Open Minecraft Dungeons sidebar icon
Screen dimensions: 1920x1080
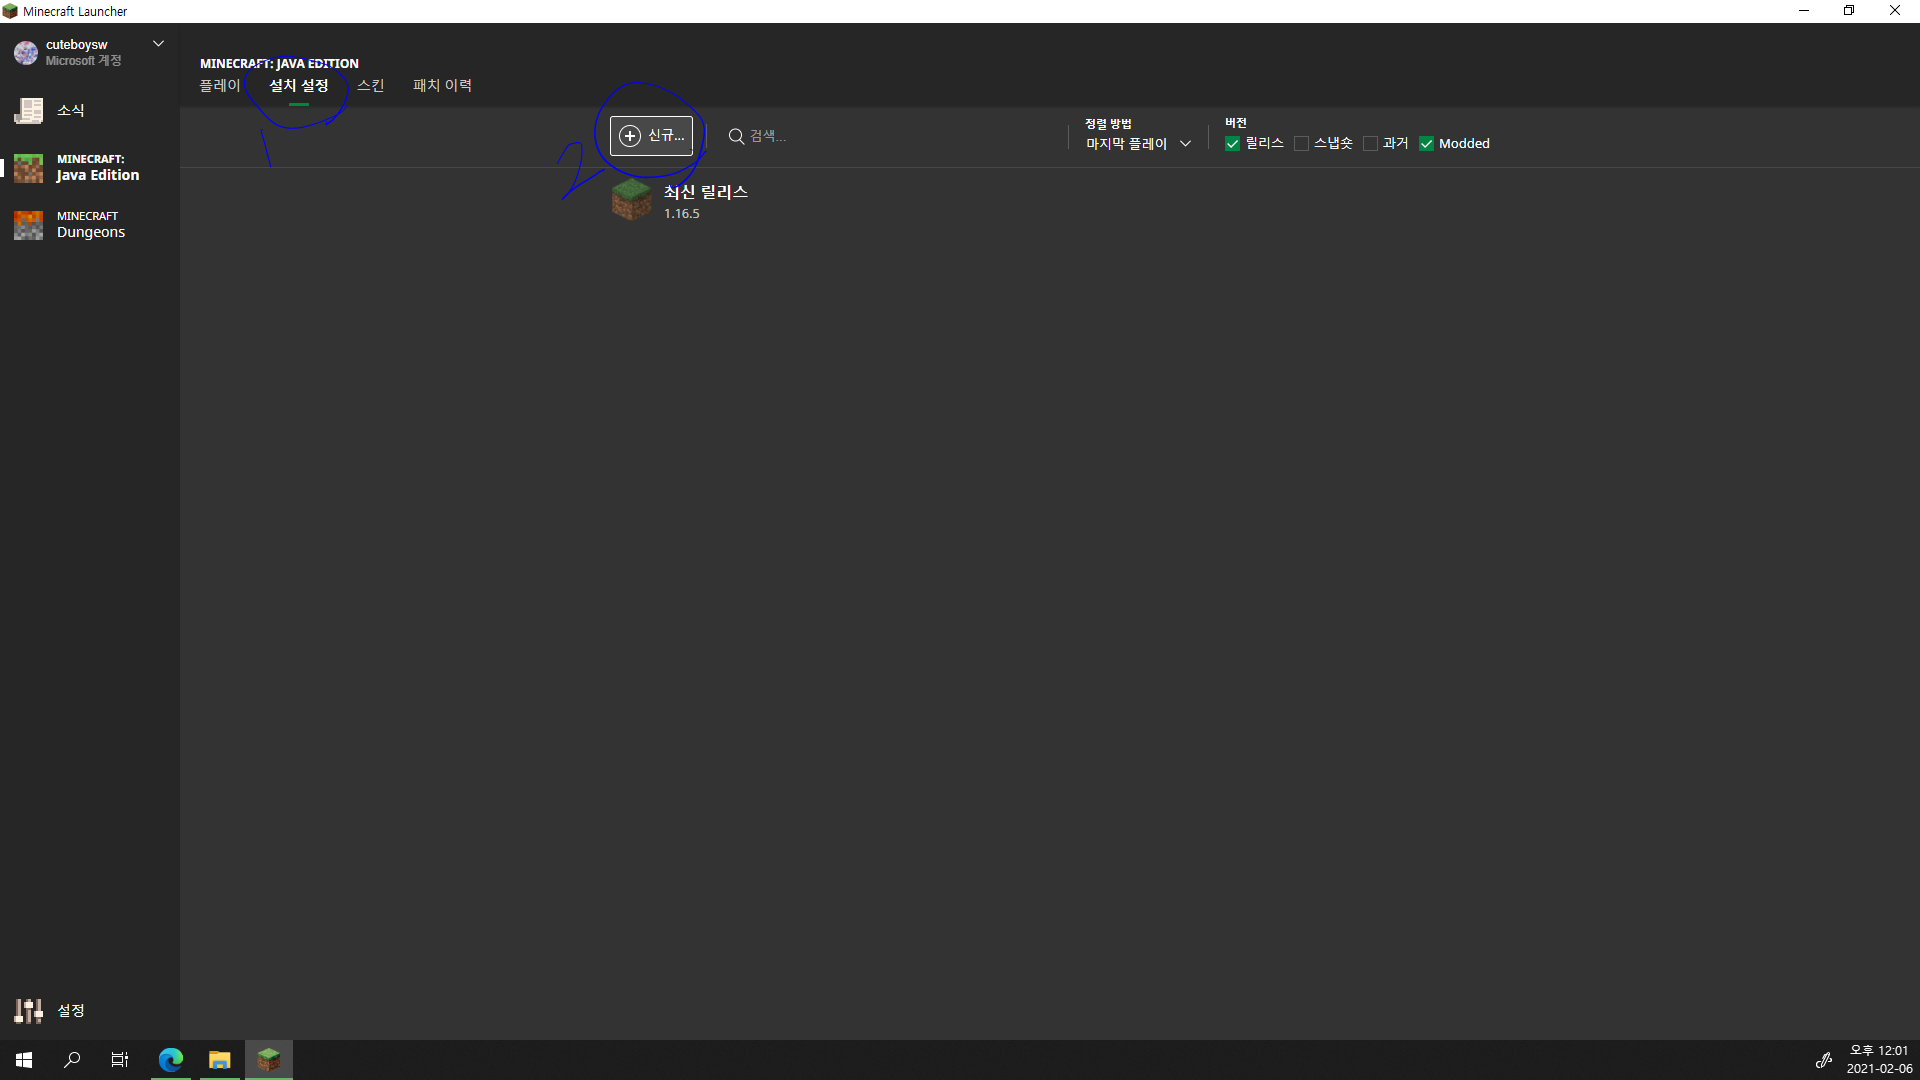tap(28, 225)
